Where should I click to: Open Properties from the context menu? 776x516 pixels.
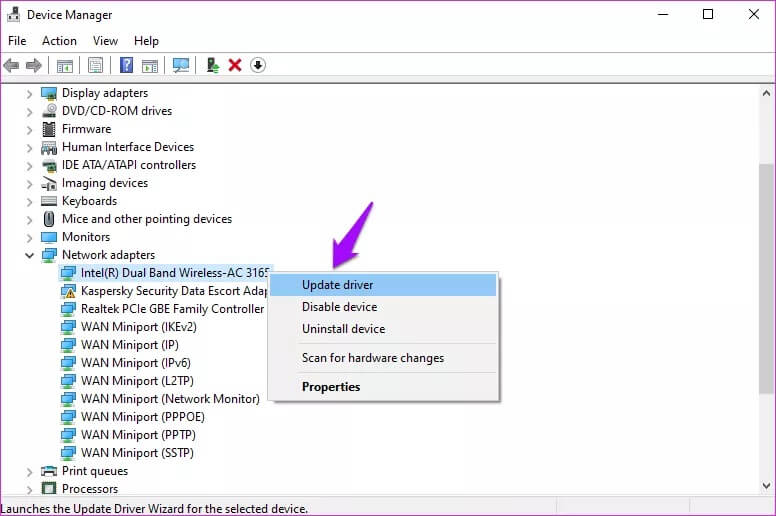383,387
